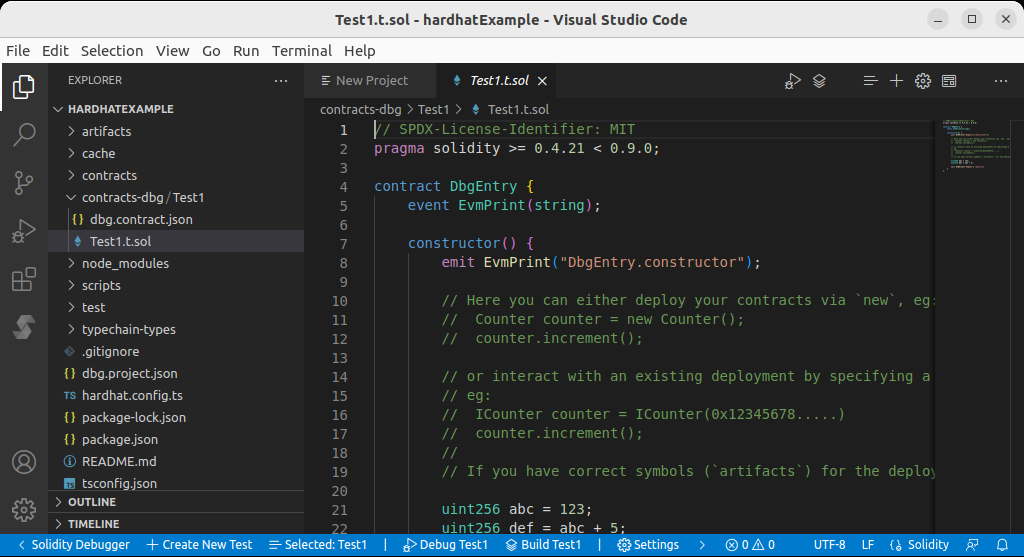The width and height of the screenshot is (1024, 557).
Task: Expand the node_modules folder
Action: click(125, 263)
